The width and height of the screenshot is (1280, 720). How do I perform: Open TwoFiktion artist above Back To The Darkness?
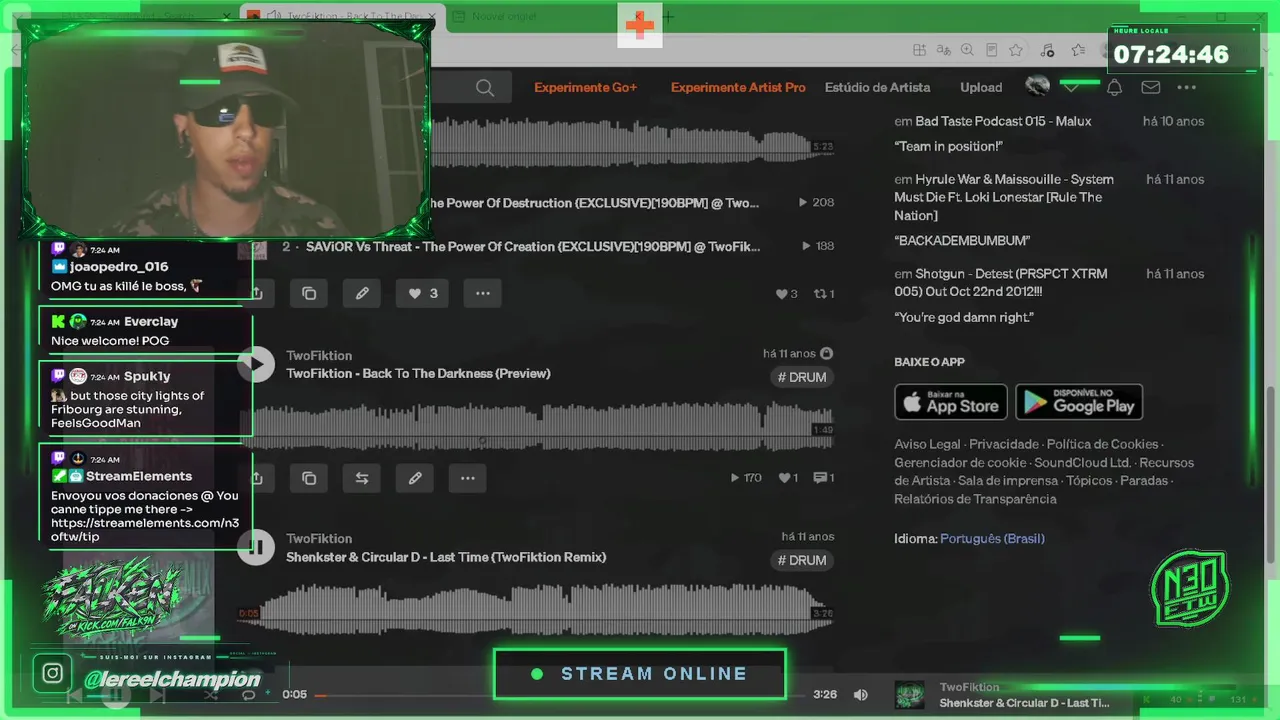coord(319,355)
